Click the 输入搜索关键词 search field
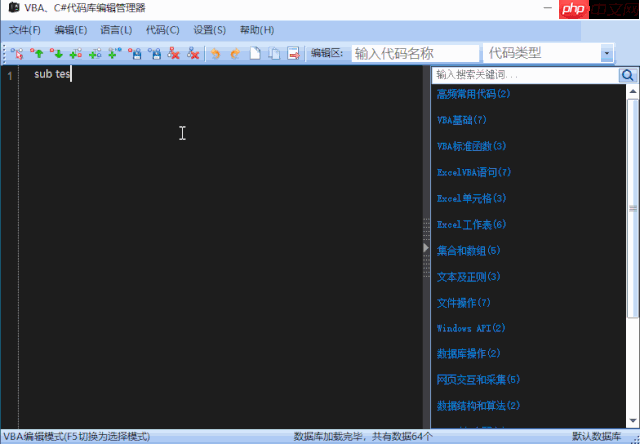This screenshot has width=640, height=444. (x=526, y=75)
